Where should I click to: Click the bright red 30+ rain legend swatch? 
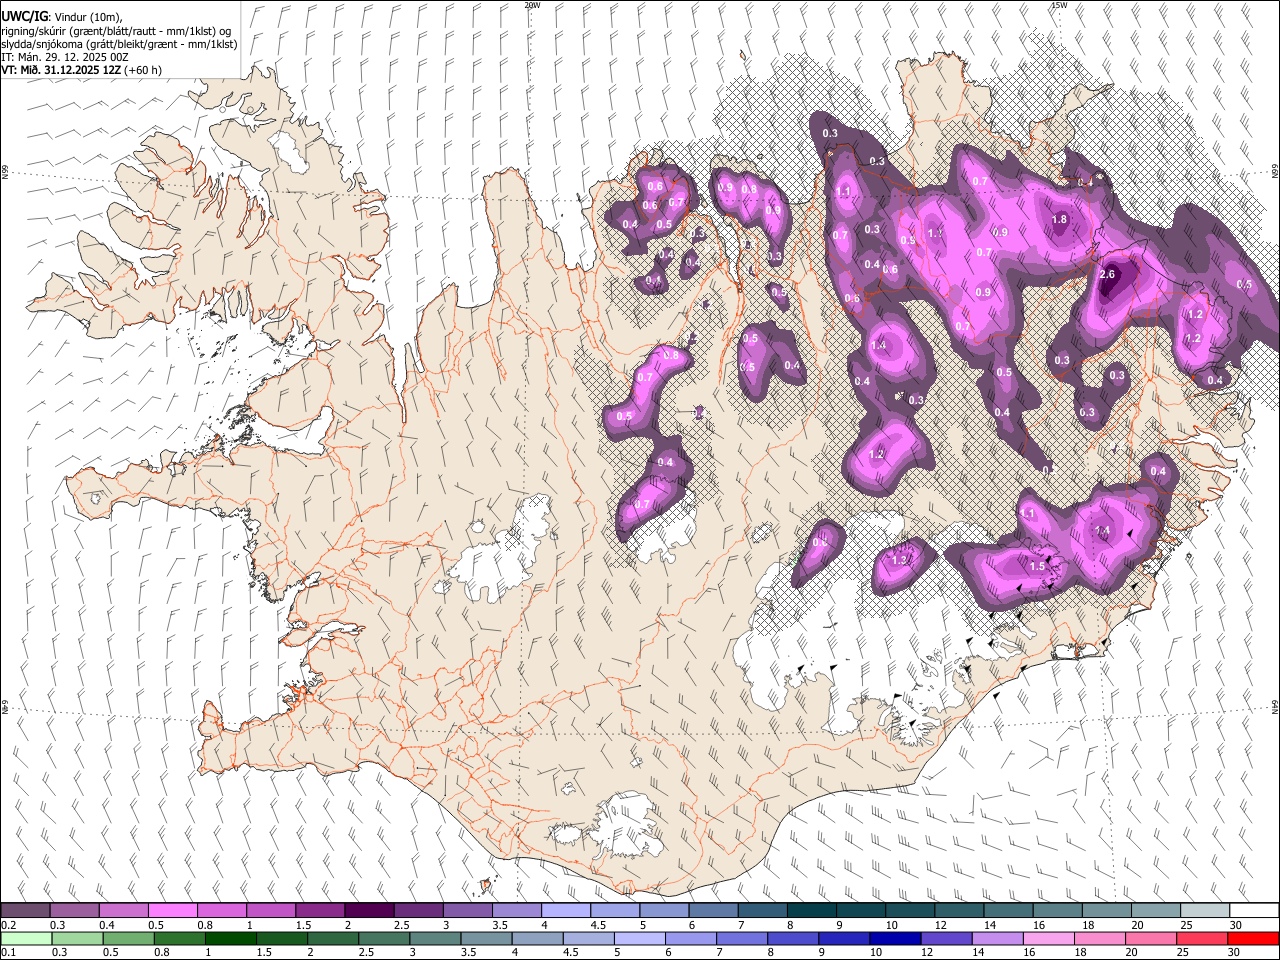1252,938
